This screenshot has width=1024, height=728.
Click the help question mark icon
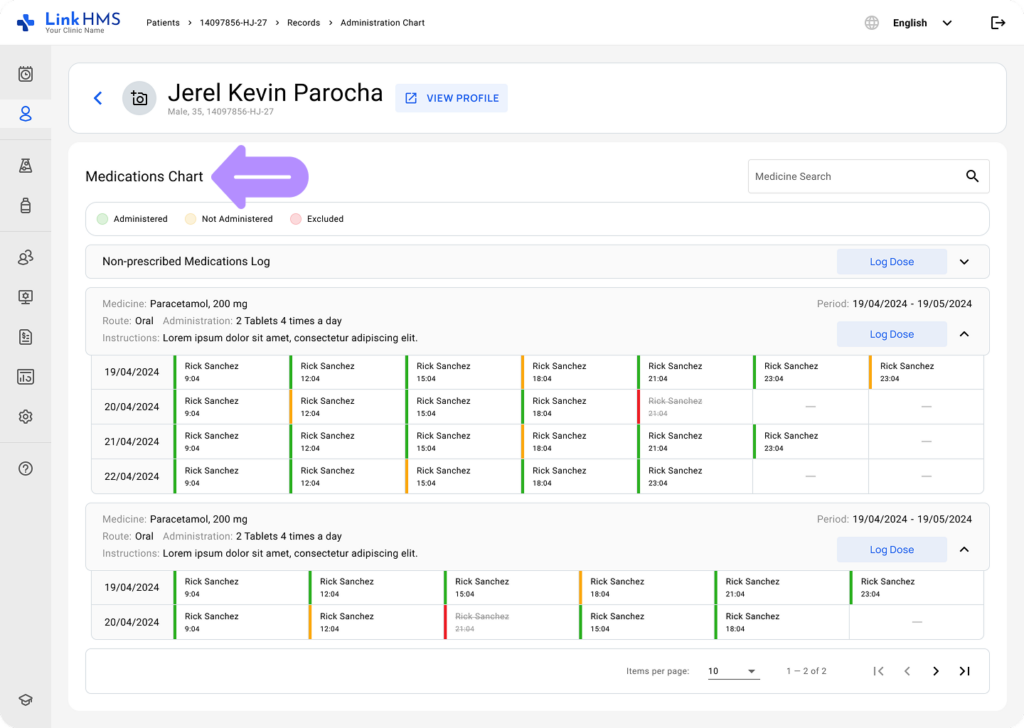tap(26, 468)
